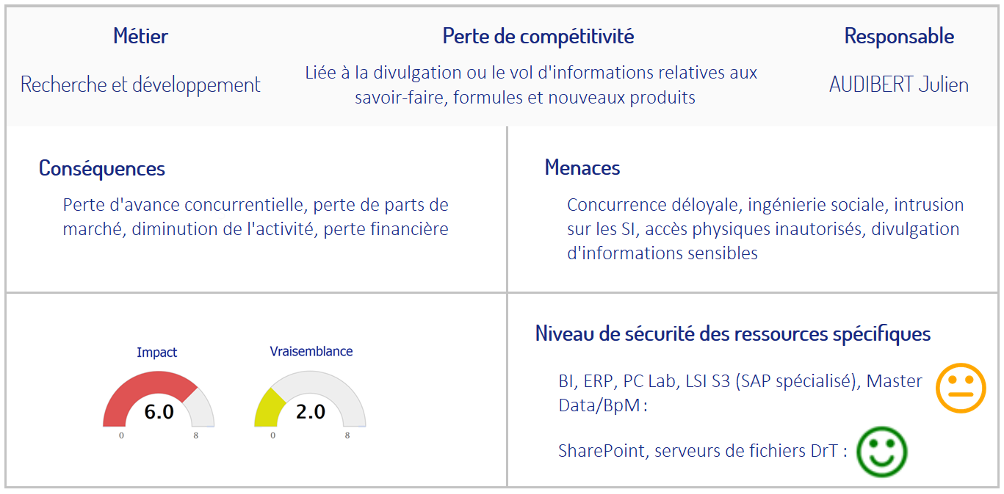Select Recherche et développement text
The width and height of the screenshot is (1004, 494).
point(141,84)
